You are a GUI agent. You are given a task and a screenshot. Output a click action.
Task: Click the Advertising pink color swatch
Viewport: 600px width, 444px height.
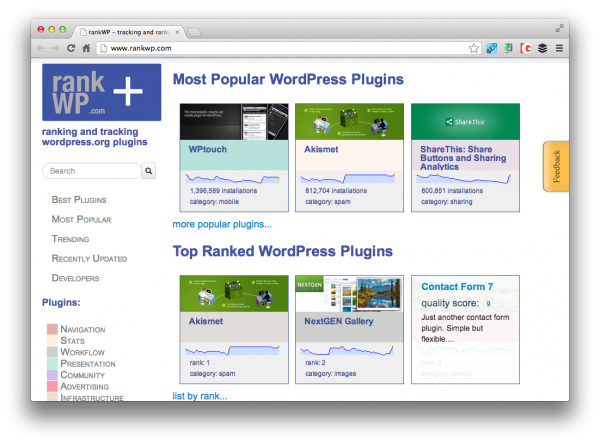pyautogui.click(x=52, y=387)
